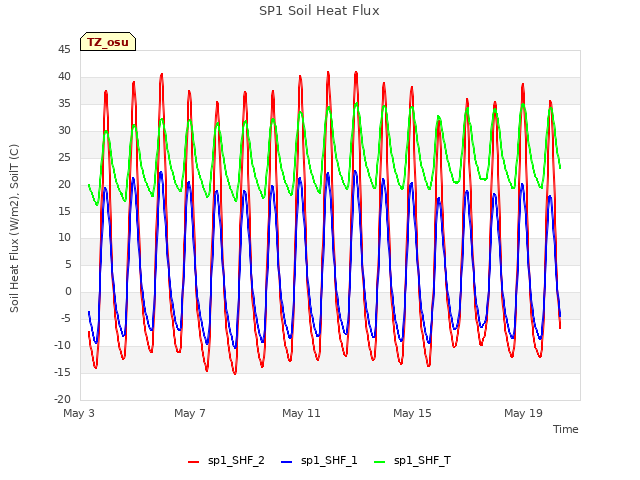The height and width of the screenshot is (480, 640).
Task: Select the sp1_SHF_T legend text
Action: coord(422,461)
